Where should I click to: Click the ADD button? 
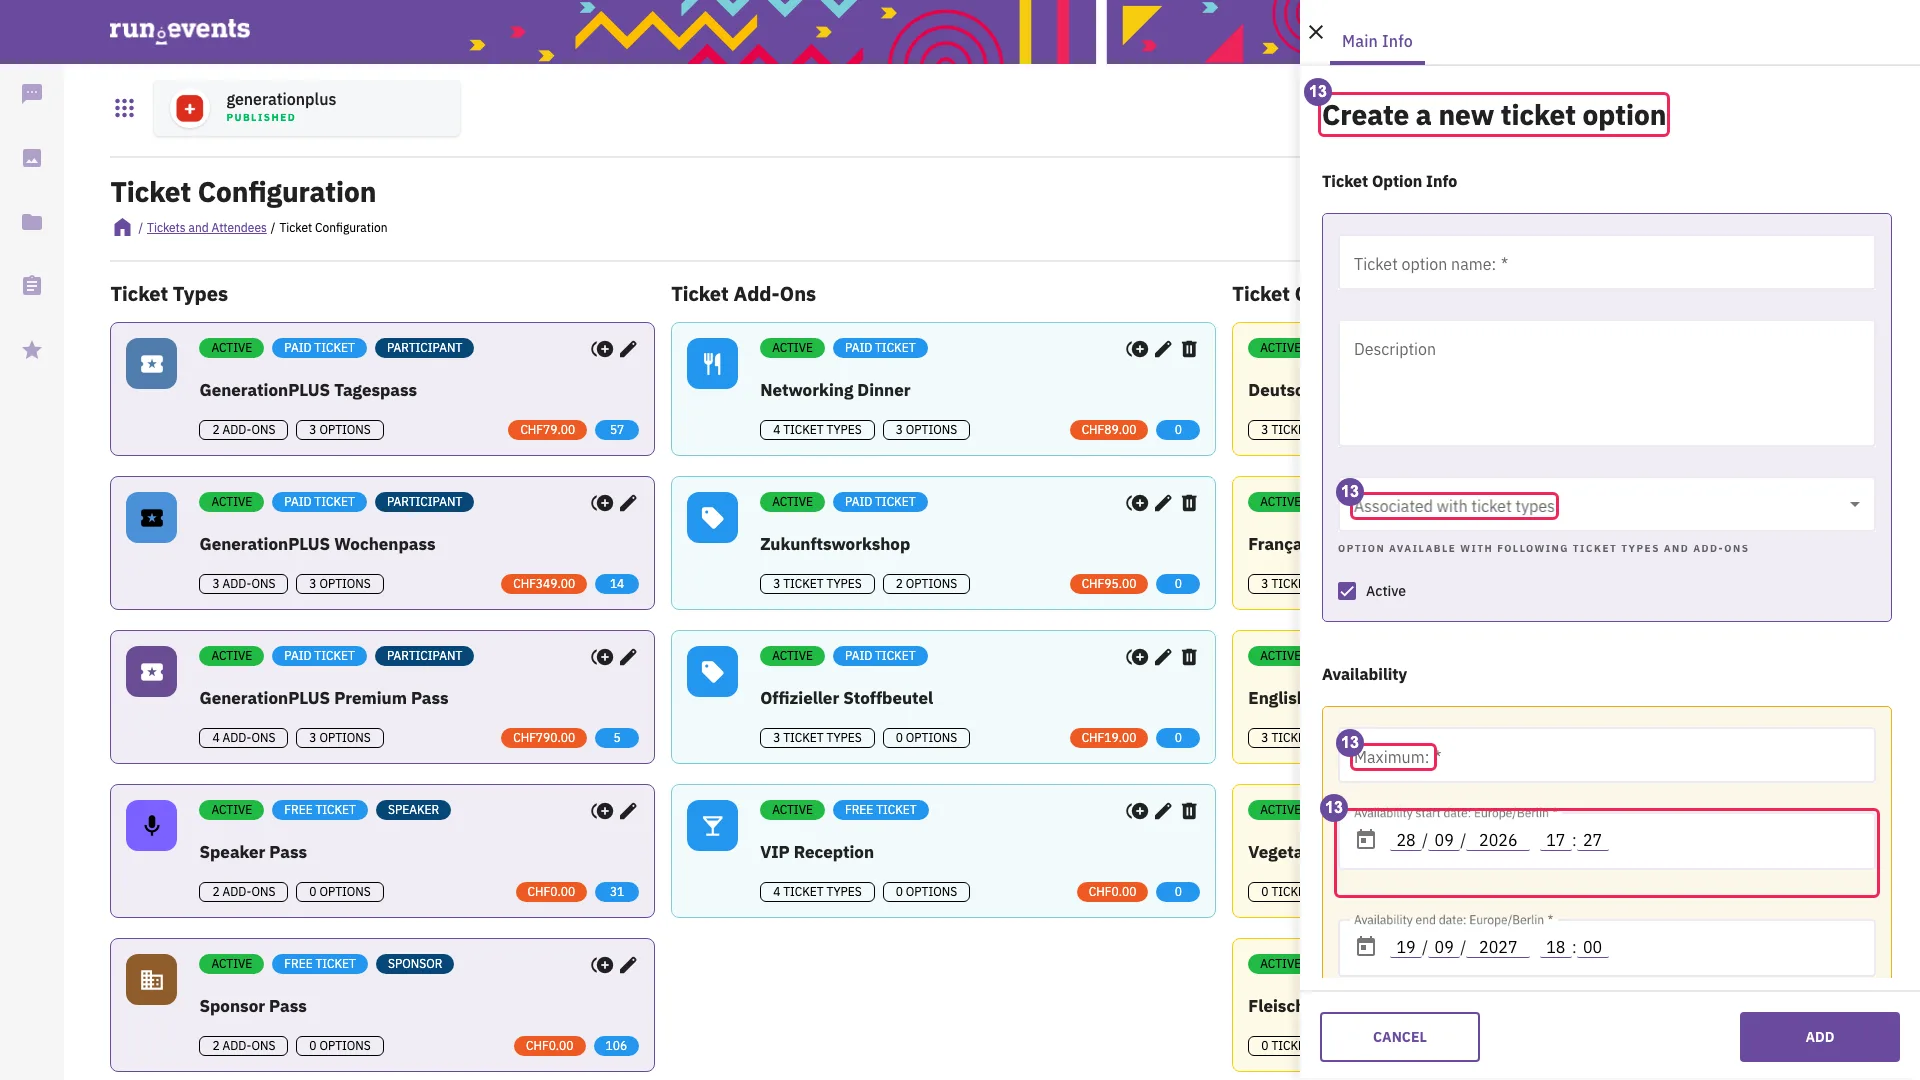point(1819,1037)
